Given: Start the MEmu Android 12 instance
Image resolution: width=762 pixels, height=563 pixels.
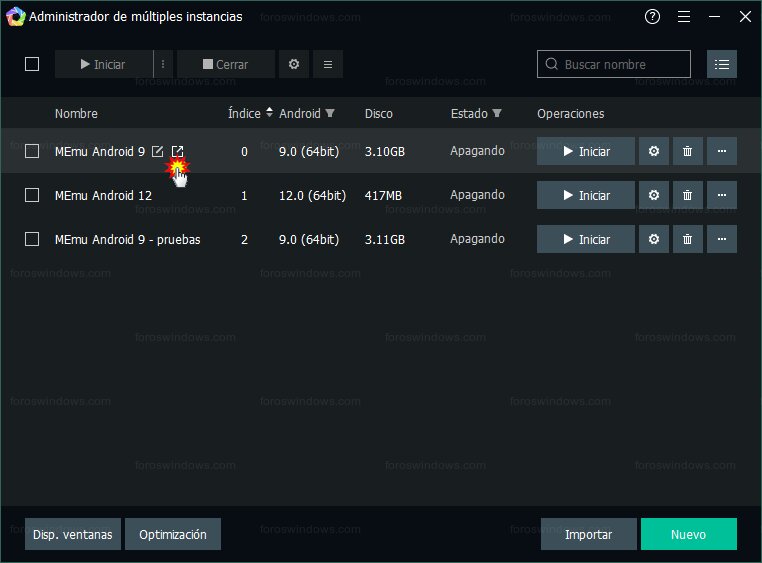Looking at the screenshot, I should 586,195.
